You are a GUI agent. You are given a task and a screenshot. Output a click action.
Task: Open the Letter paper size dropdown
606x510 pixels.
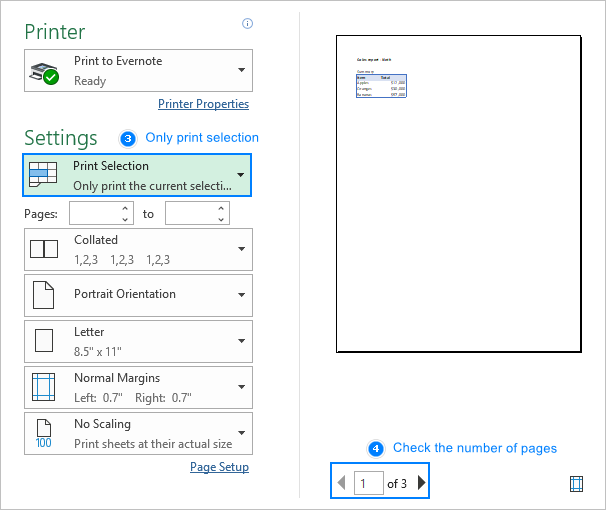(241, 341)
